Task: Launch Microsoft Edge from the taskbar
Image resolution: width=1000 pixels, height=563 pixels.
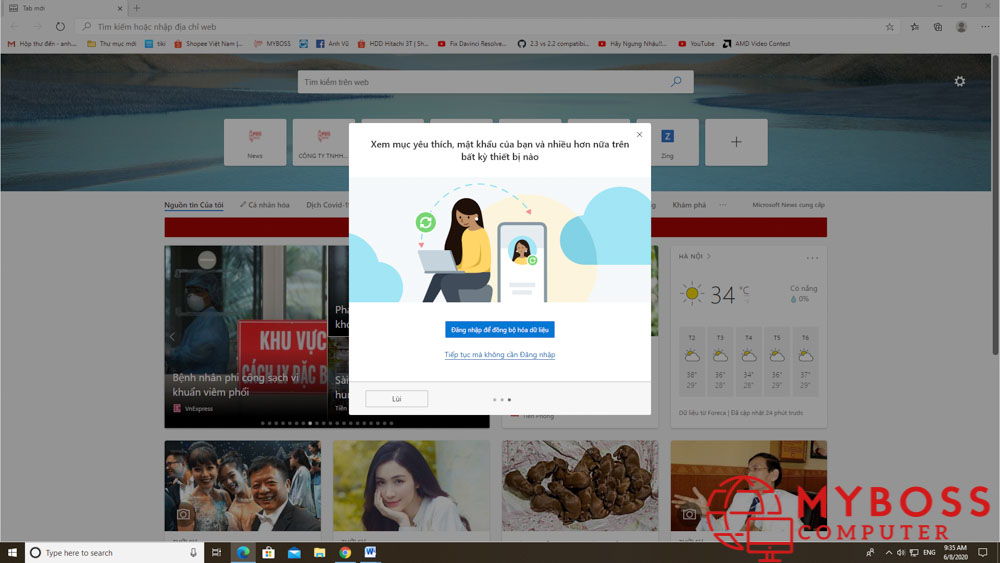Action: click(x=243, y=552)
